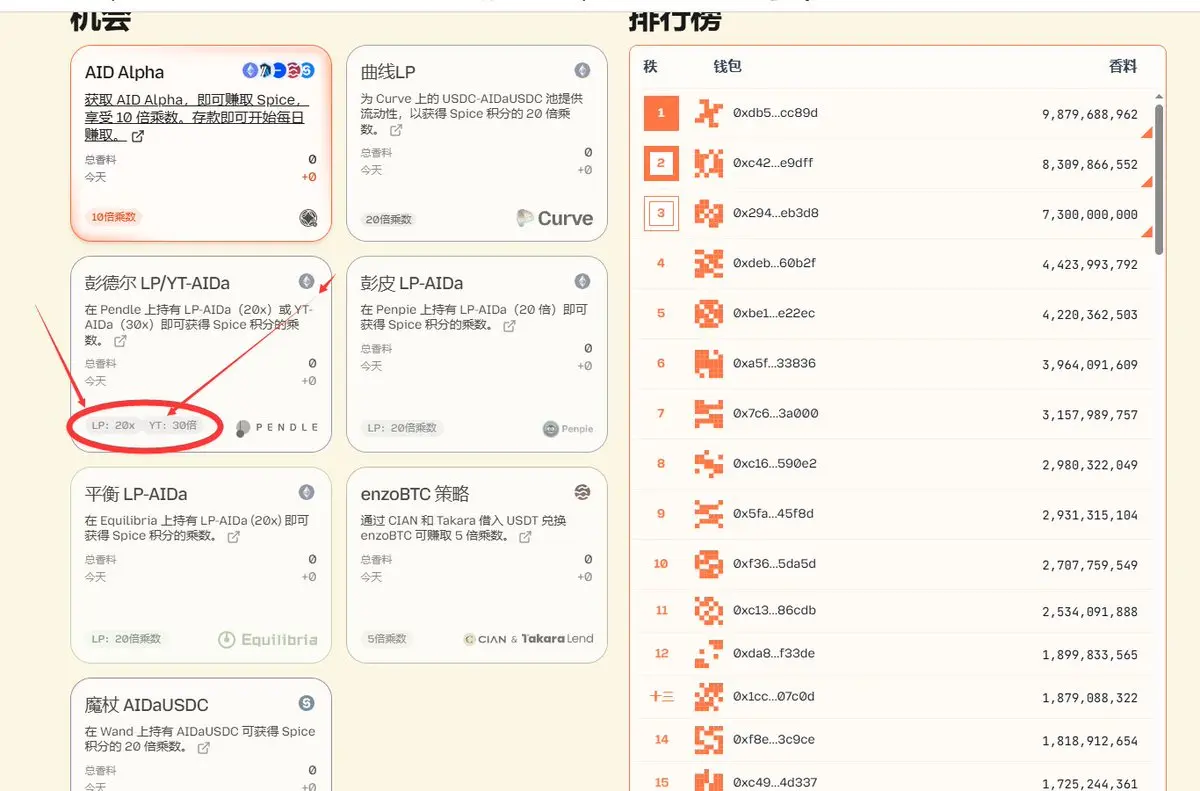Select wallet address 0x1cc...07c0d
Image resolution: width=1200 pixels, height=791 pixels.
pyautogui.click(x=774, y=696)
